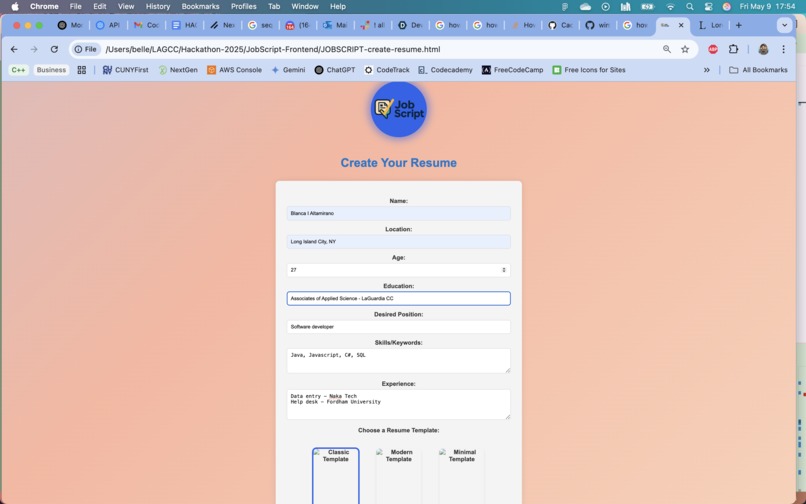The image size is (806, 504).
Task: Click the date and time in menu bar
Action: [767, 7]
